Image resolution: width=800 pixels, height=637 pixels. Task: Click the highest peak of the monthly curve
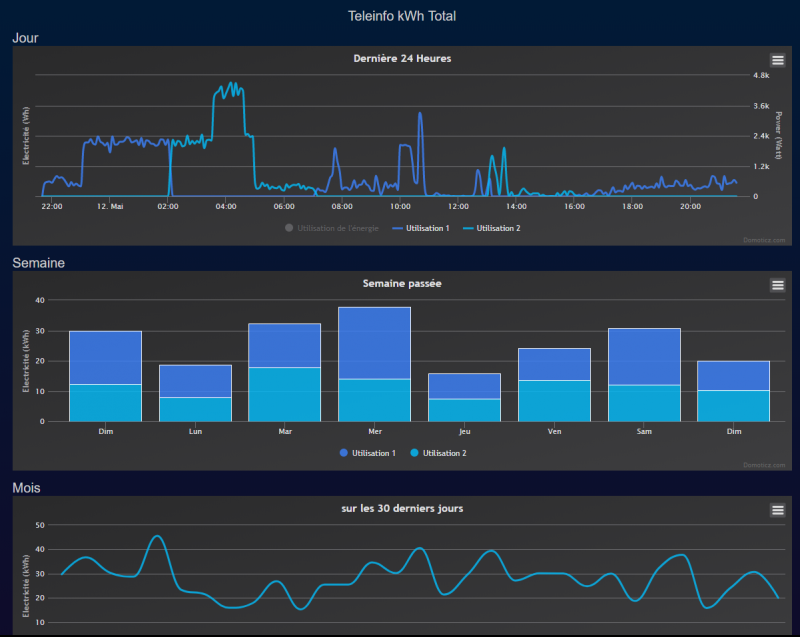pyautogui.click(x=157, y=536)
